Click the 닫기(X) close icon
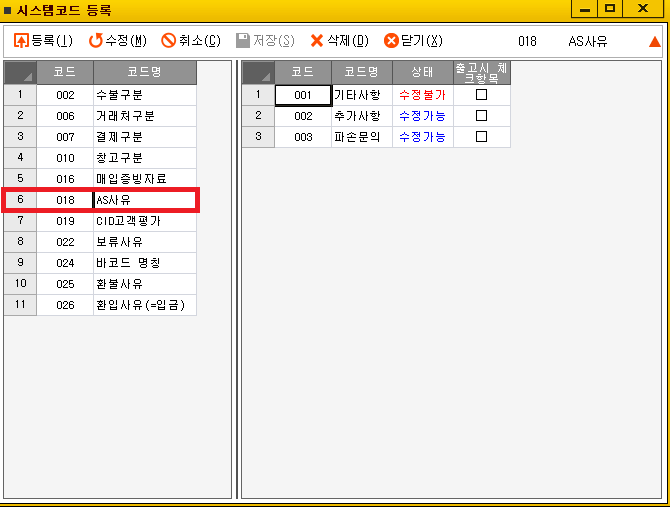The height and width of the screenshot is (507, 670). click(391, 41)
